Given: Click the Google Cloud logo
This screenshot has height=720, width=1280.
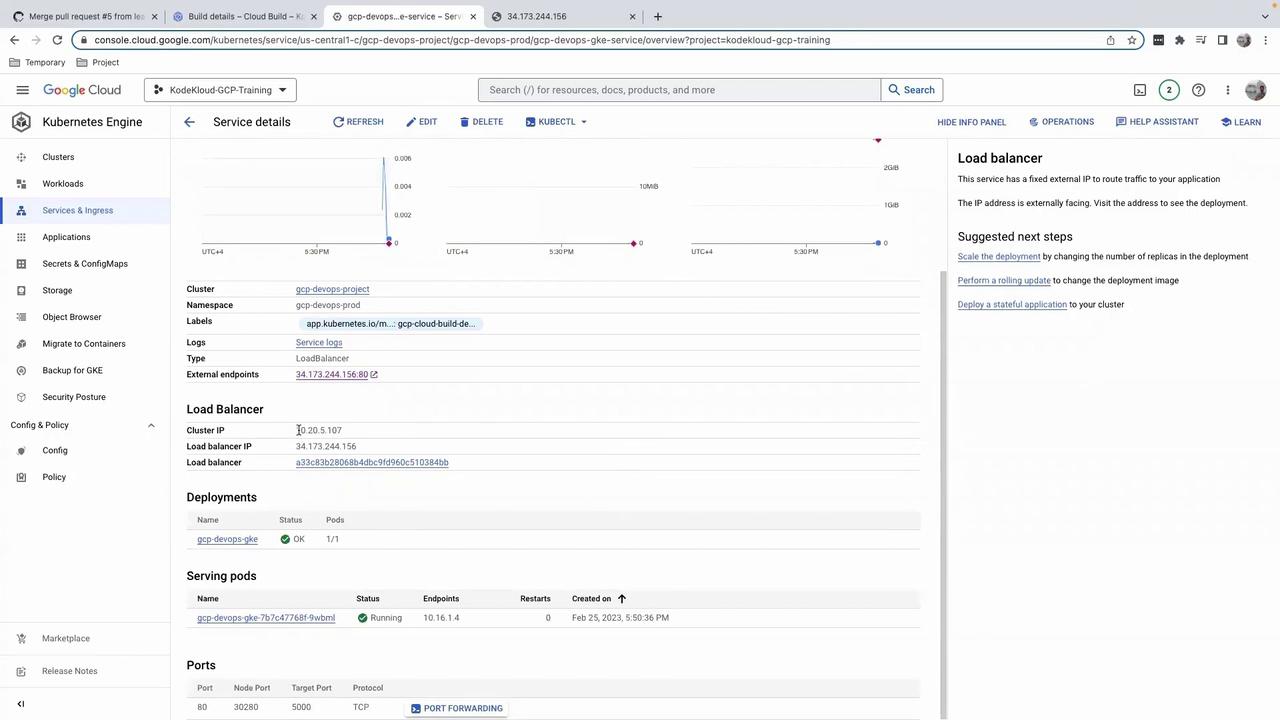Looking at the screenshot, I should (x=82, y=90).
